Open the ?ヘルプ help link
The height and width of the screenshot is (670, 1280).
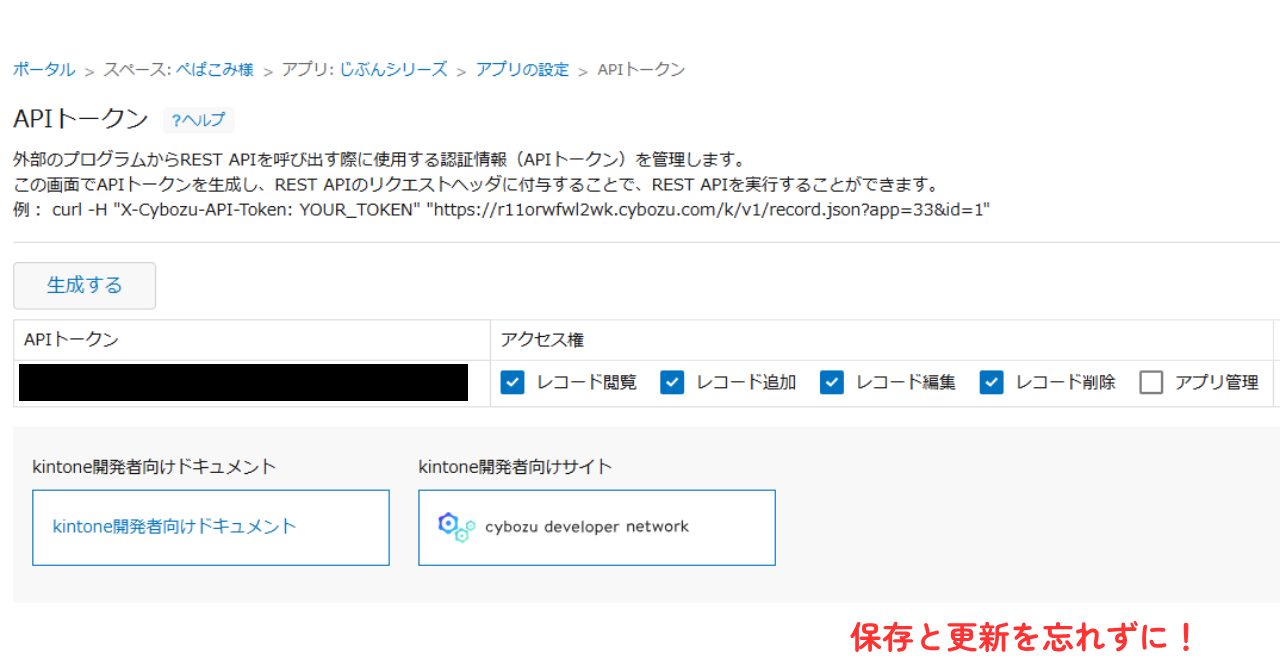(199, 120)
